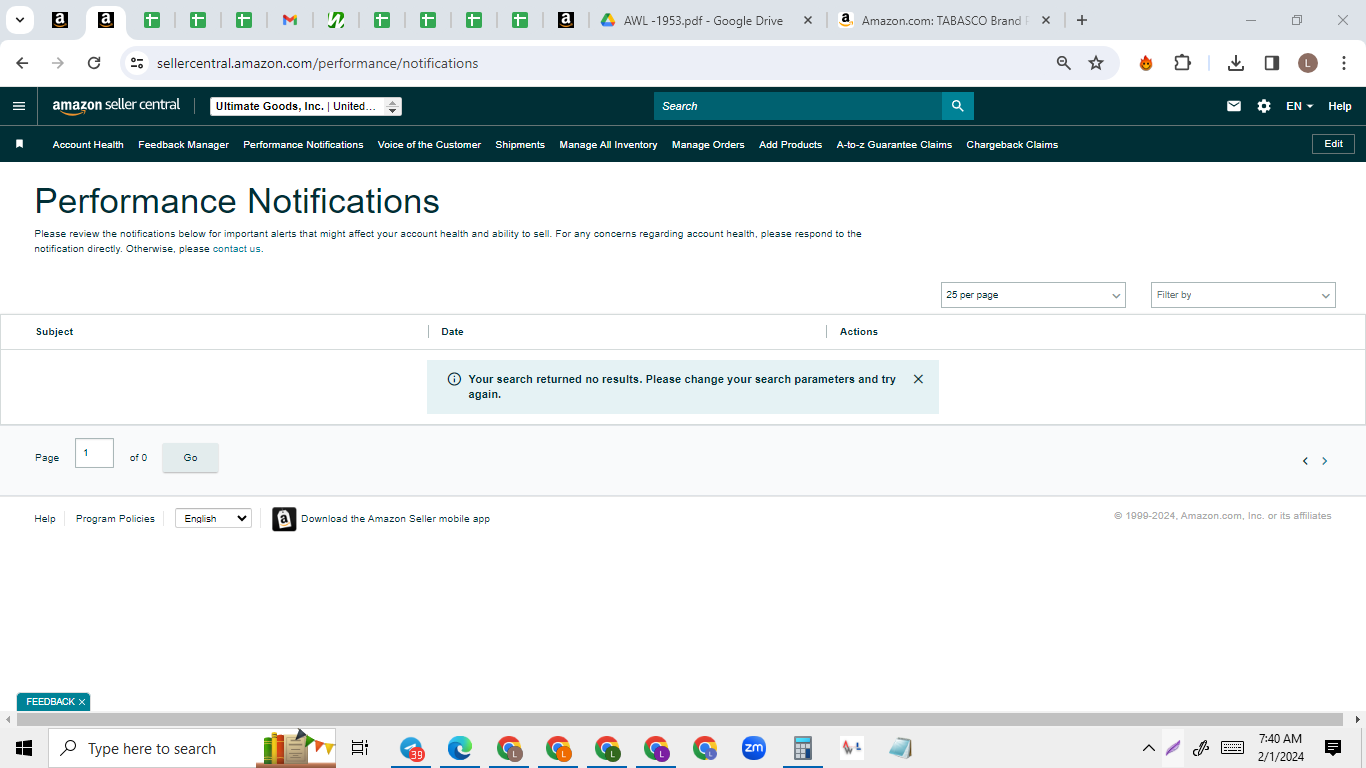1366x768 pixels.
Task: Open the Chrome Extensions puzzle icon
Action: 1182,63
